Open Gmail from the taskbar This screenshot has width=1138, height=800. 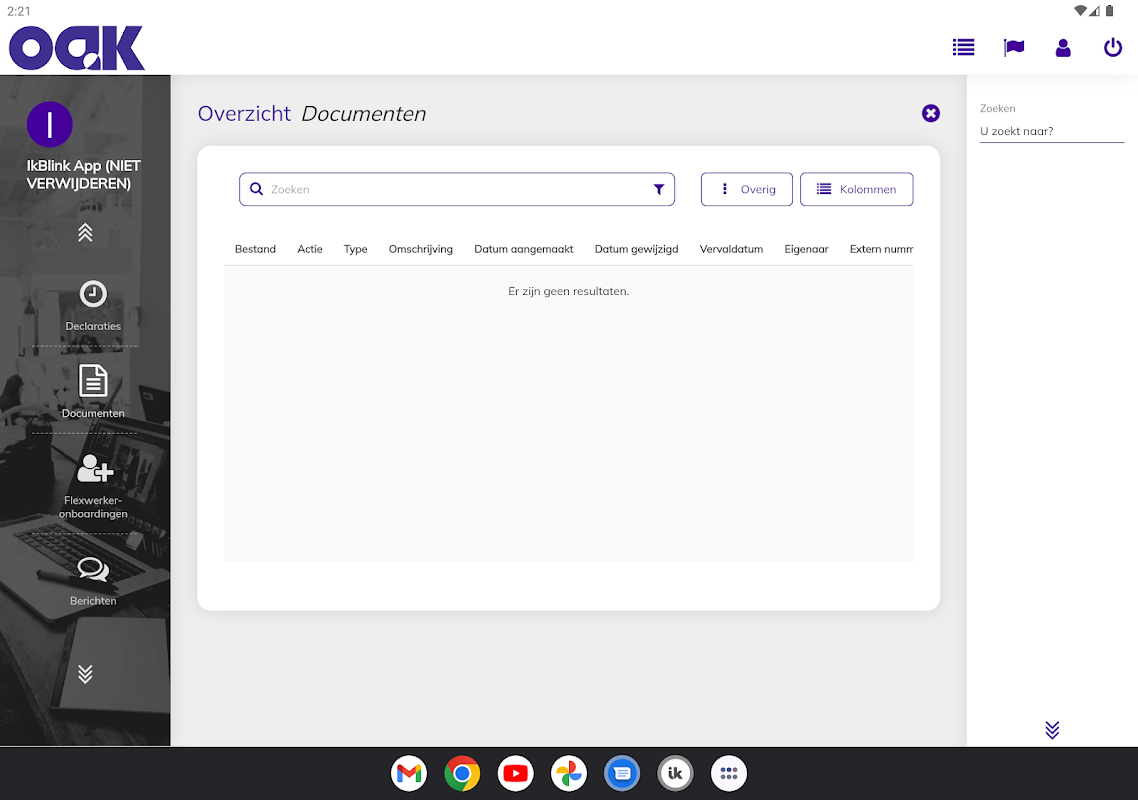click(409, 774)
